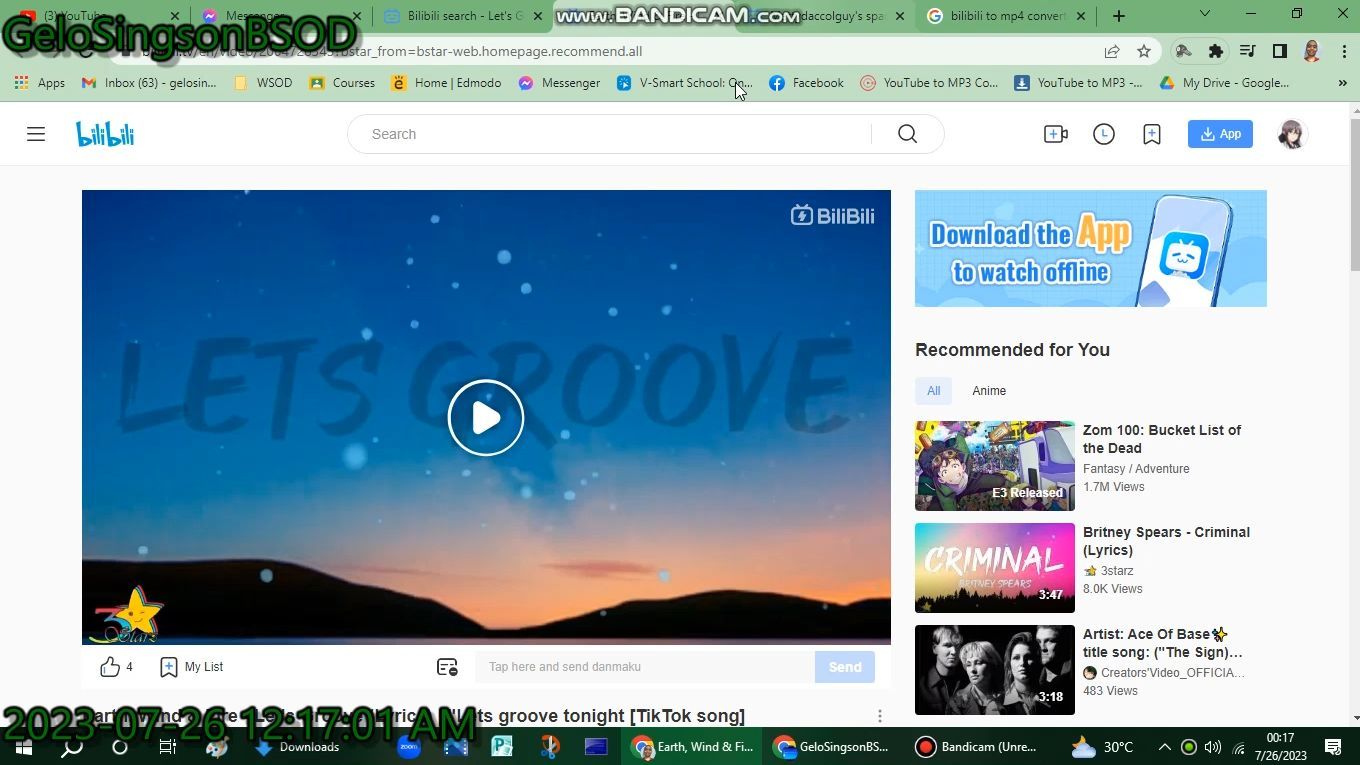Select the All recommendation tab

point(933,391)
